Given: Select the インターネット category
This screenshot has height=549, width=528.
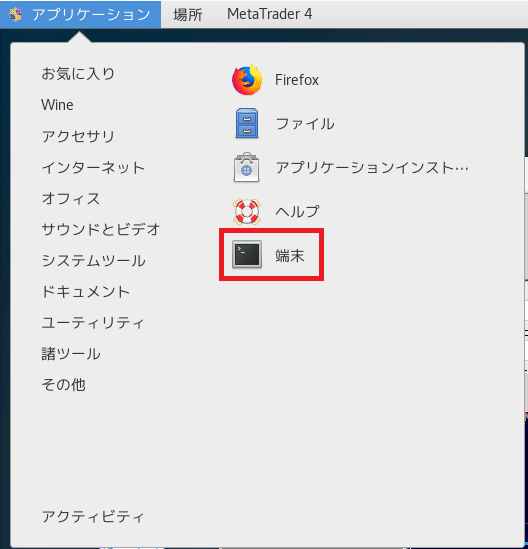Looking at the screenshot, I should 93,167.
